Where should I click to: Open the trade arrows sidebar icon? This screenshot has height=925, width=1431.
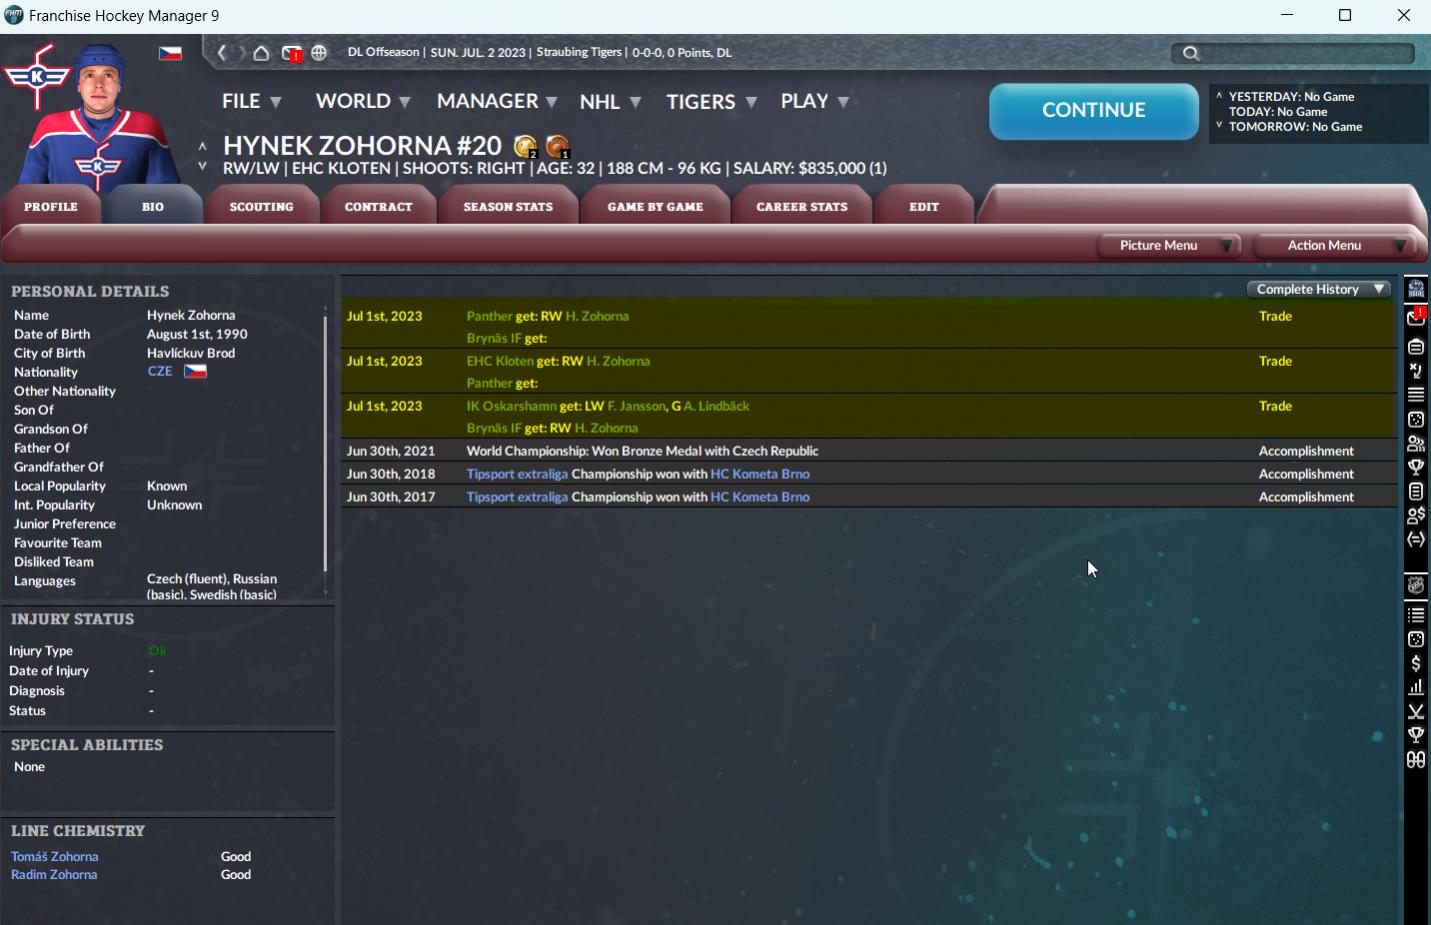click(1416, 540)
